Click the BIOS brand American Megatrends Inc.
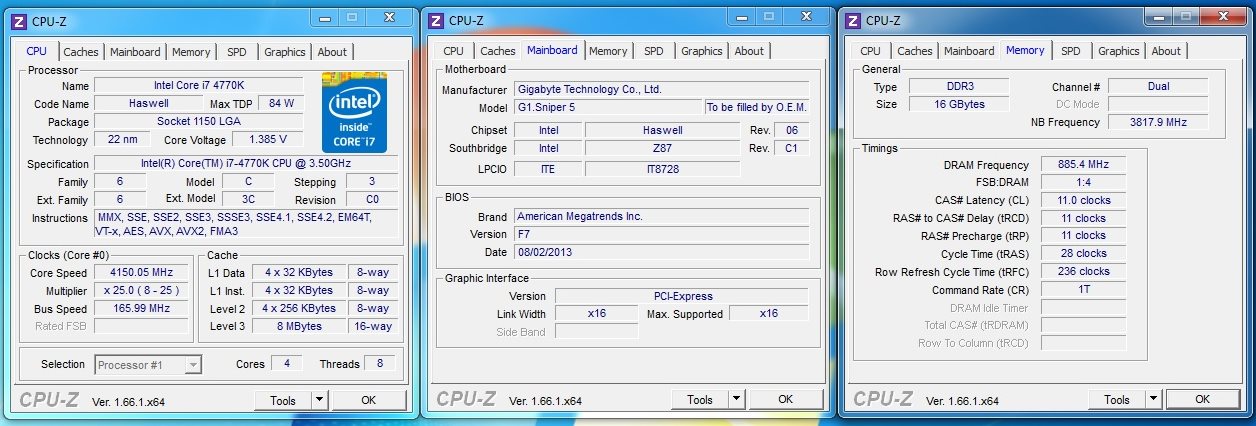The image size is (1256, 426). 661,216
